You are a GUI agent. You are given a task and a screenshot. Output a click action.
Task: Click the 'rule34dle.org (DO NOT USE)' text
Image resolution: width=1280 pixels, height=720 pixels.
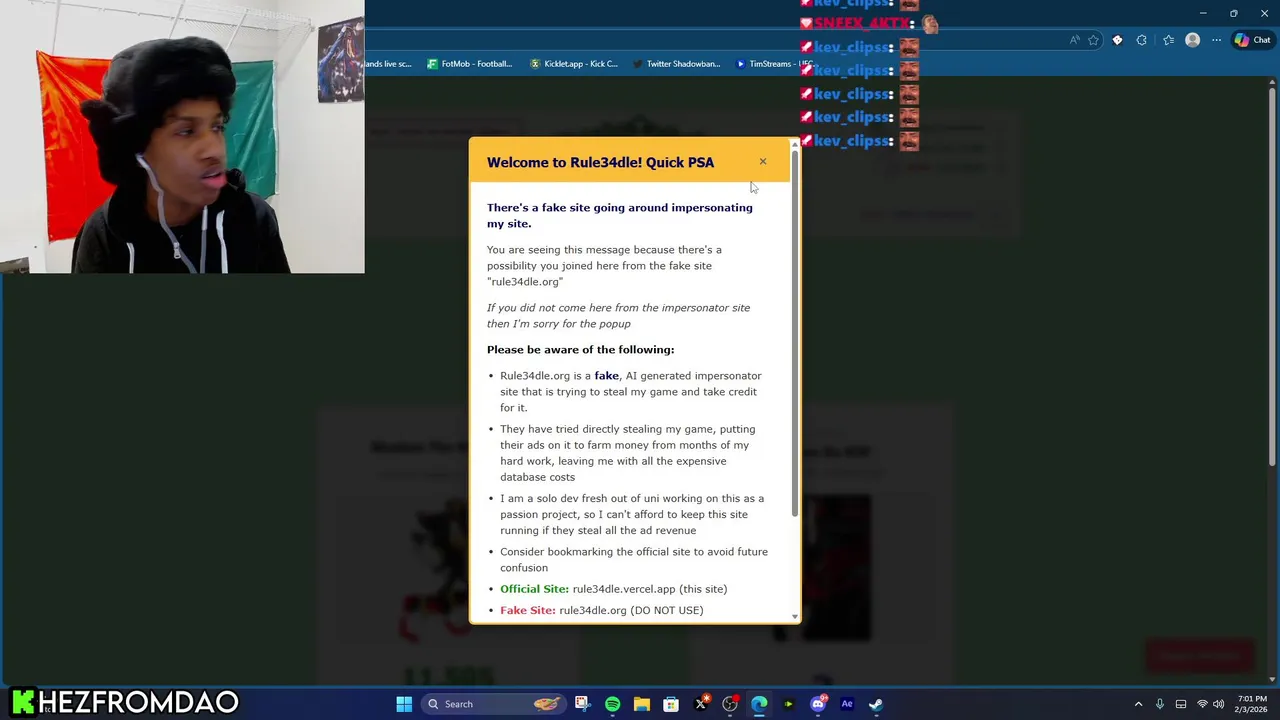631,610
